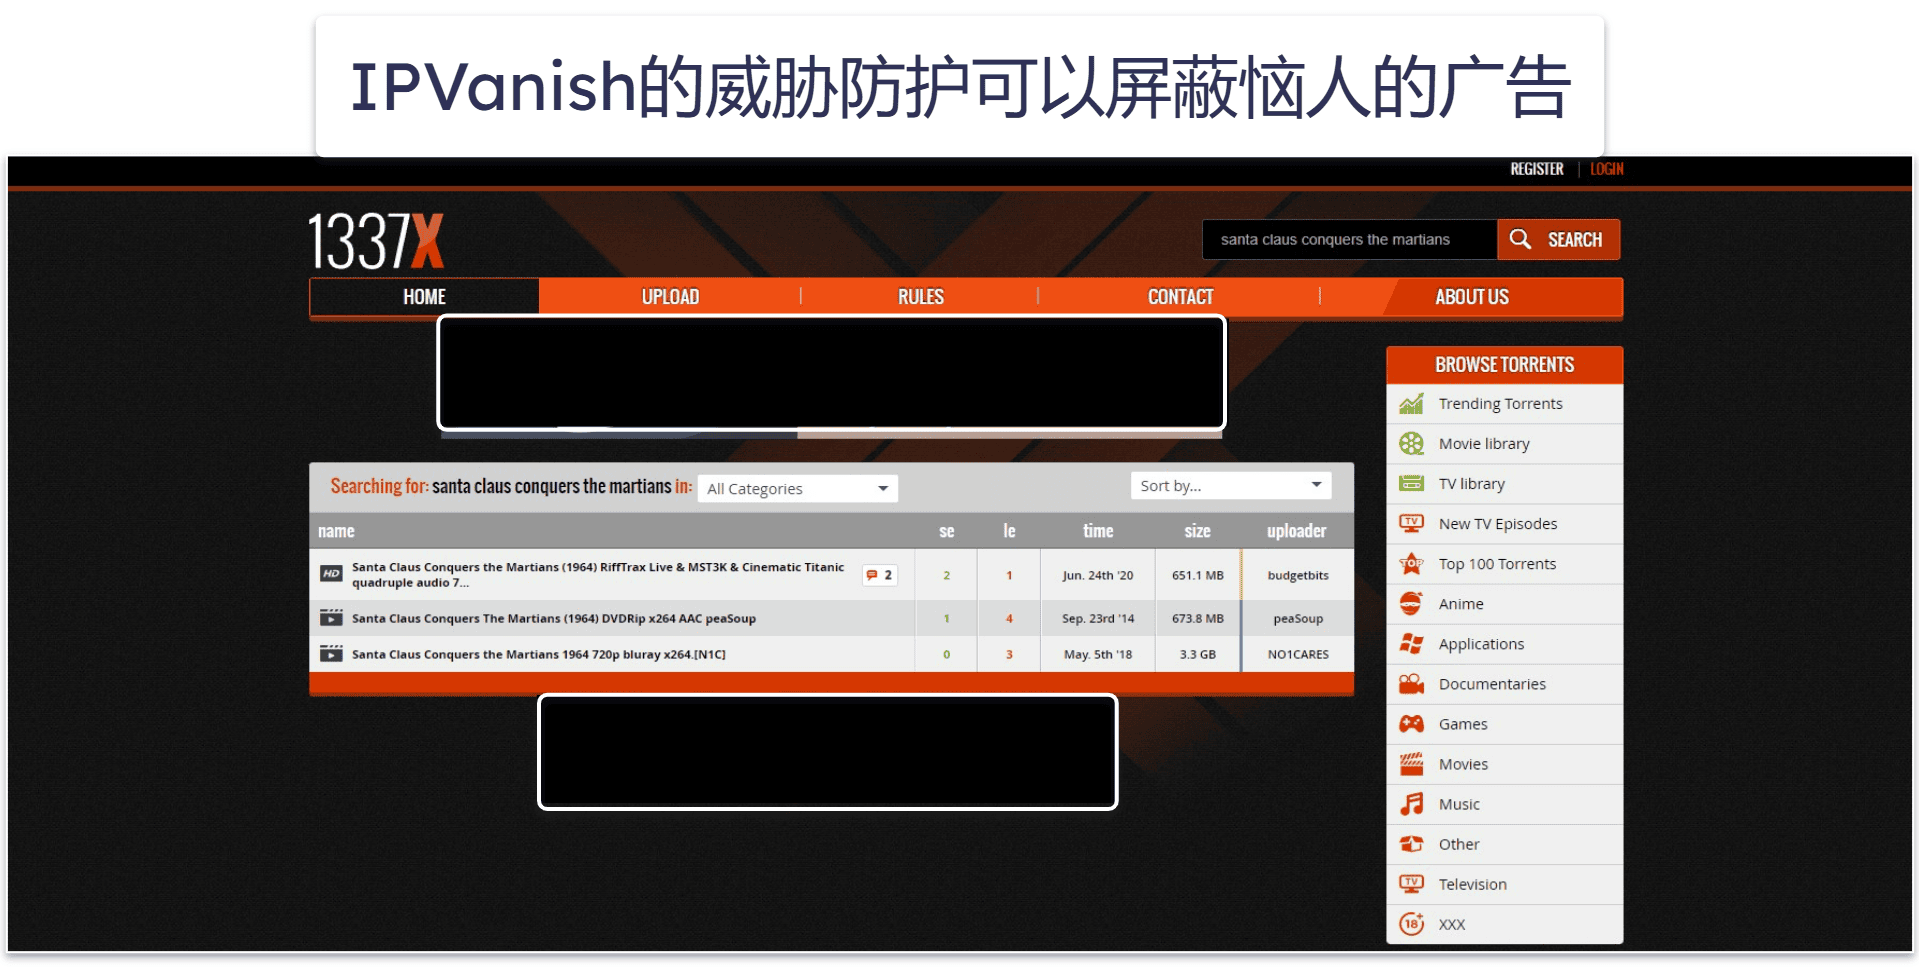The image size is (1919, 967).
Task: Click the '3.3 GB' size cell
Action: (x=1197, y=654)
